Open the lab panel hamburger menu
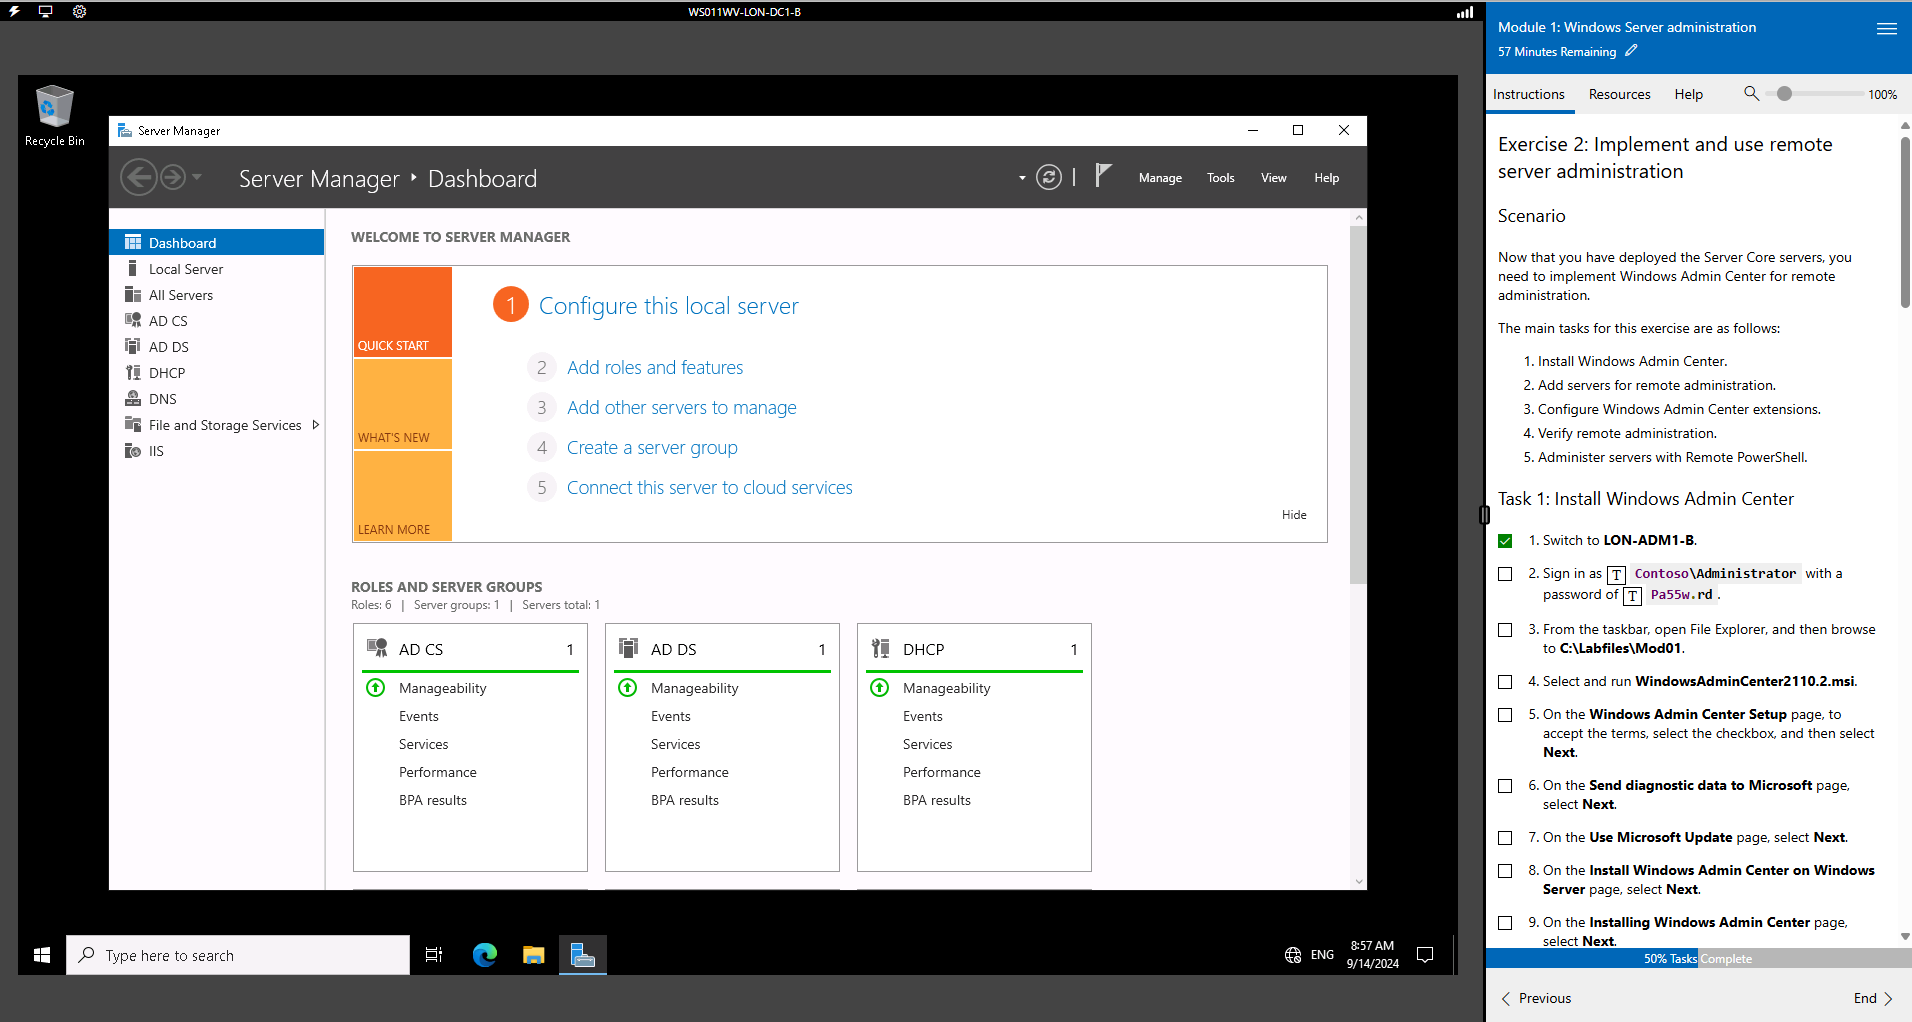Screen dimensions: 1912x1022 [1887, 29]
